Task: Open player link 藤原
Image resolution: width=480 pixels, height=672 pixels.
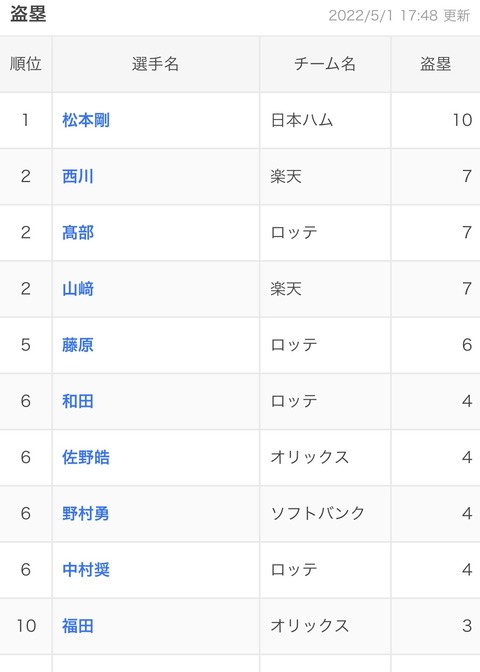Action: point(78,345)
